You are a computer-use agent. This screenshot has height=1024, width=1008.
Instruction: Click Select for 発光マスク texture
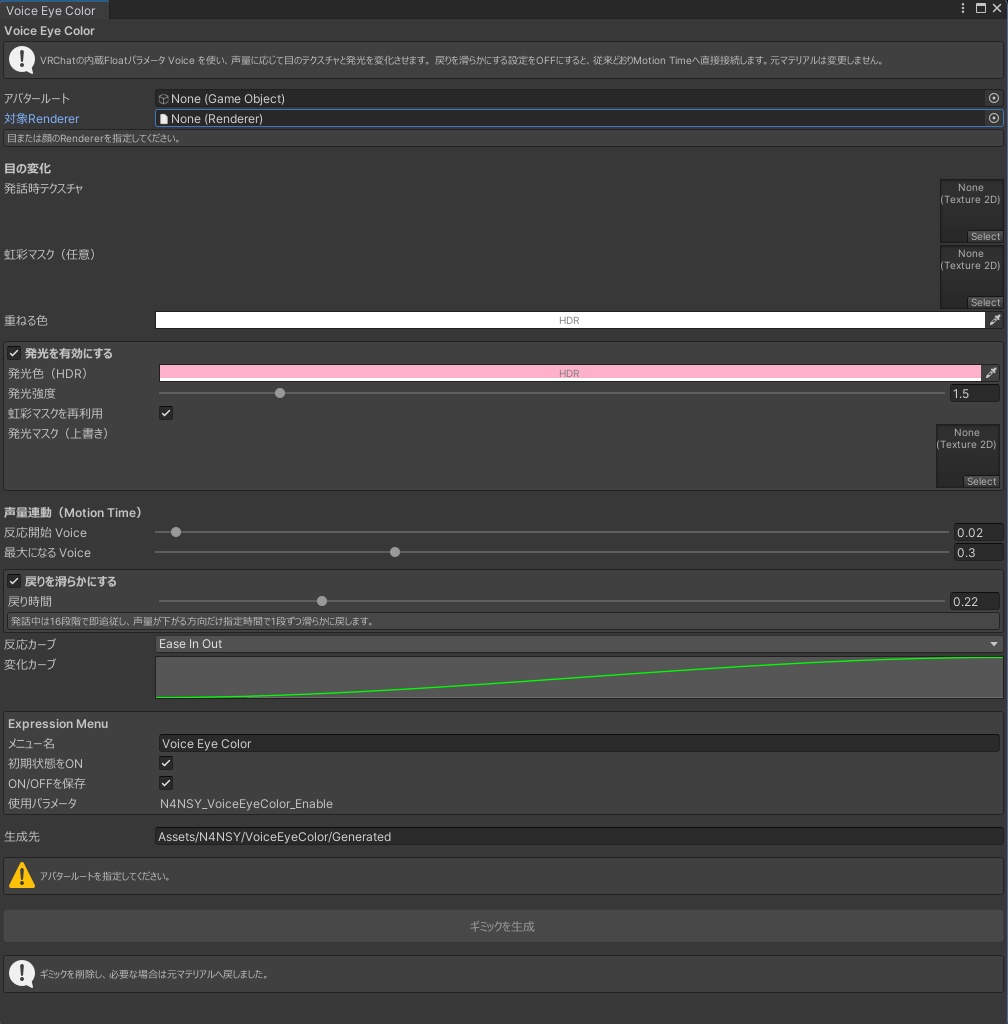click(x=981, y=481)
